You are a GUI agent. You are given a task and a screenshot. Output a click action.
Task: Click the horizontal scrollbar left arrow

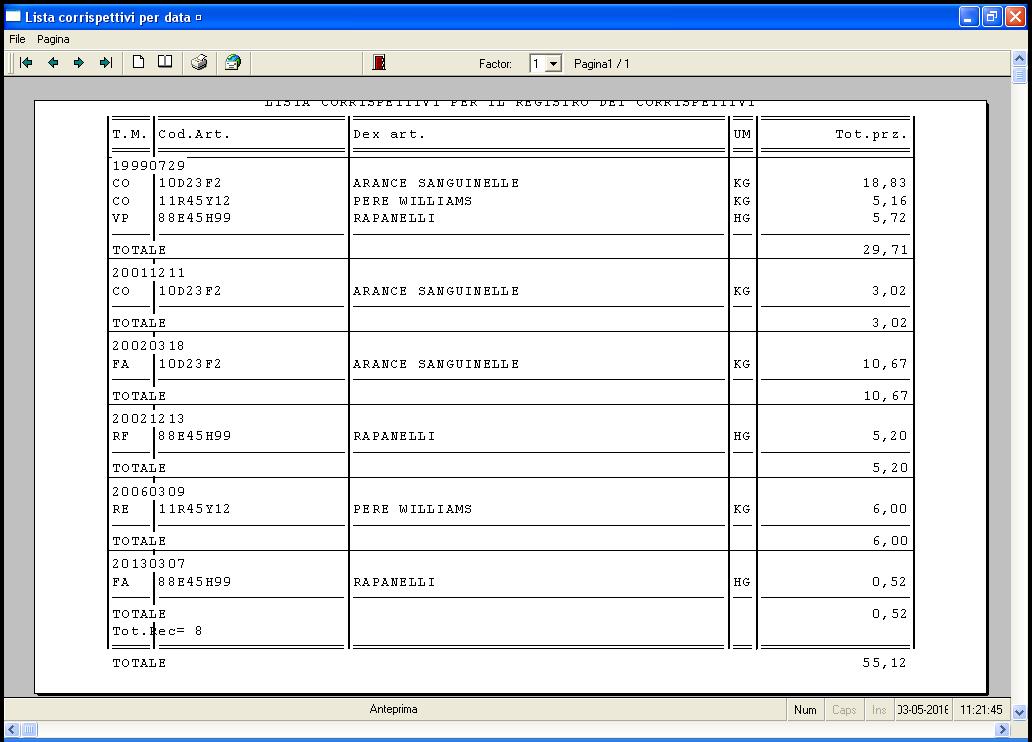tap(12, 729)
